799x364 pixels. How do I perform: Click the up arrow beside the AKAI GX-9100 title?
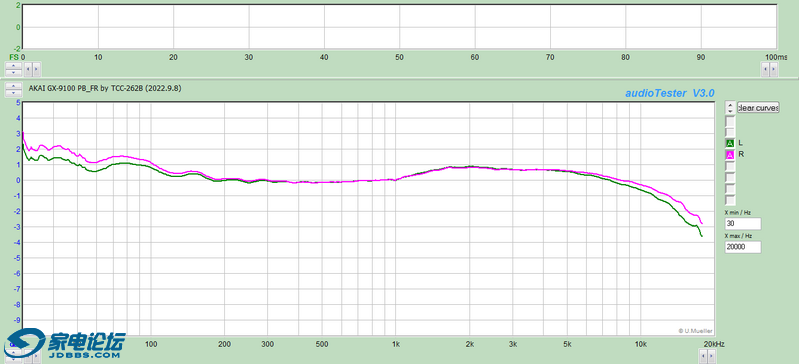[13, 86]
